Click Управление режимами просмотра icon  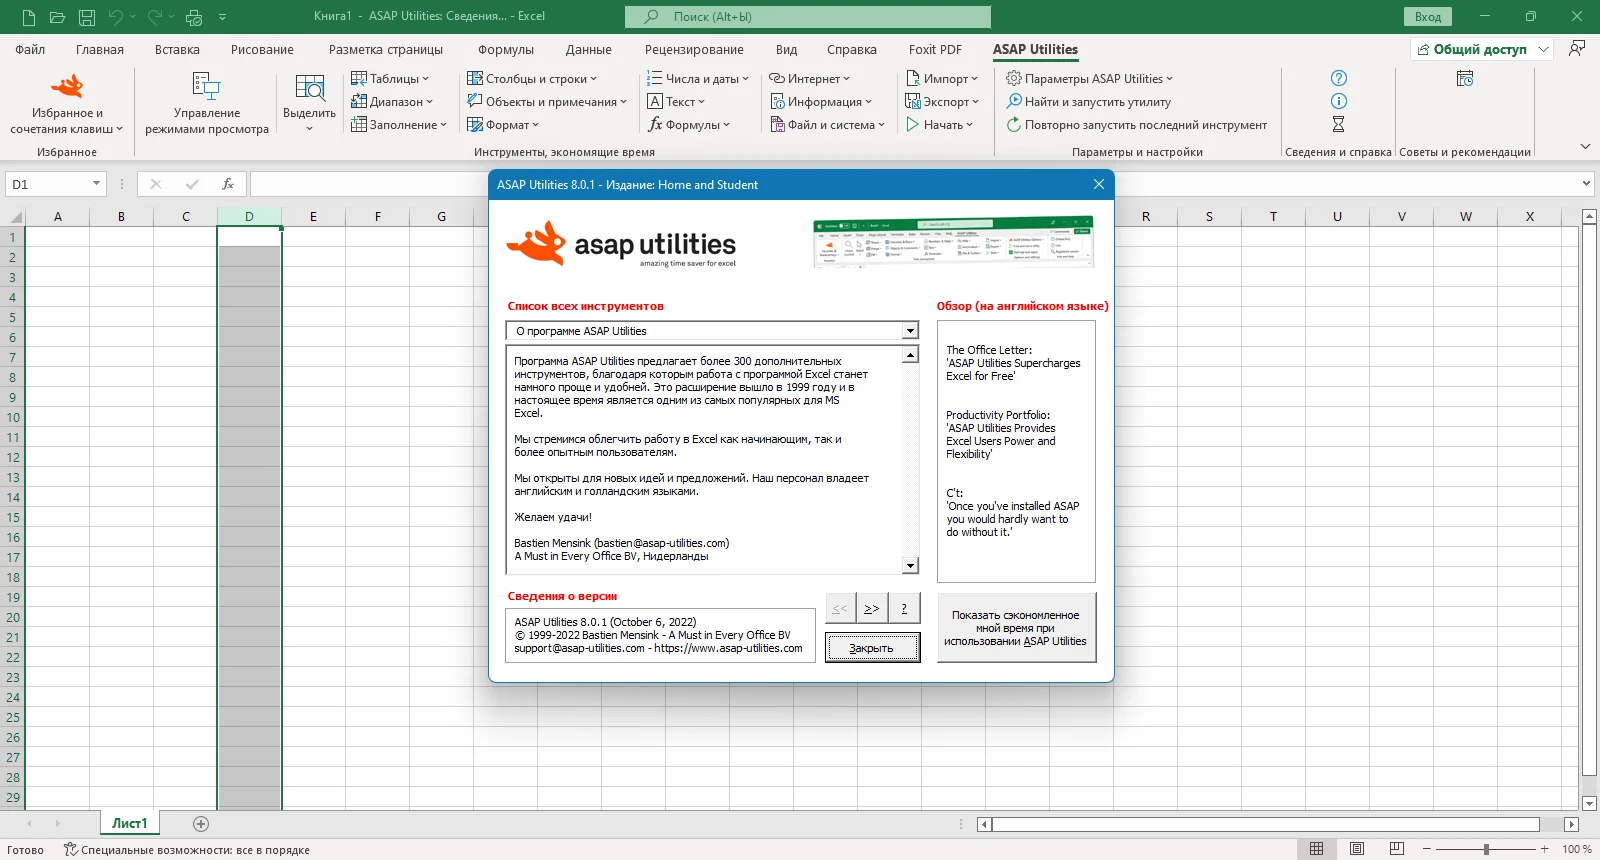click(206, 86)
